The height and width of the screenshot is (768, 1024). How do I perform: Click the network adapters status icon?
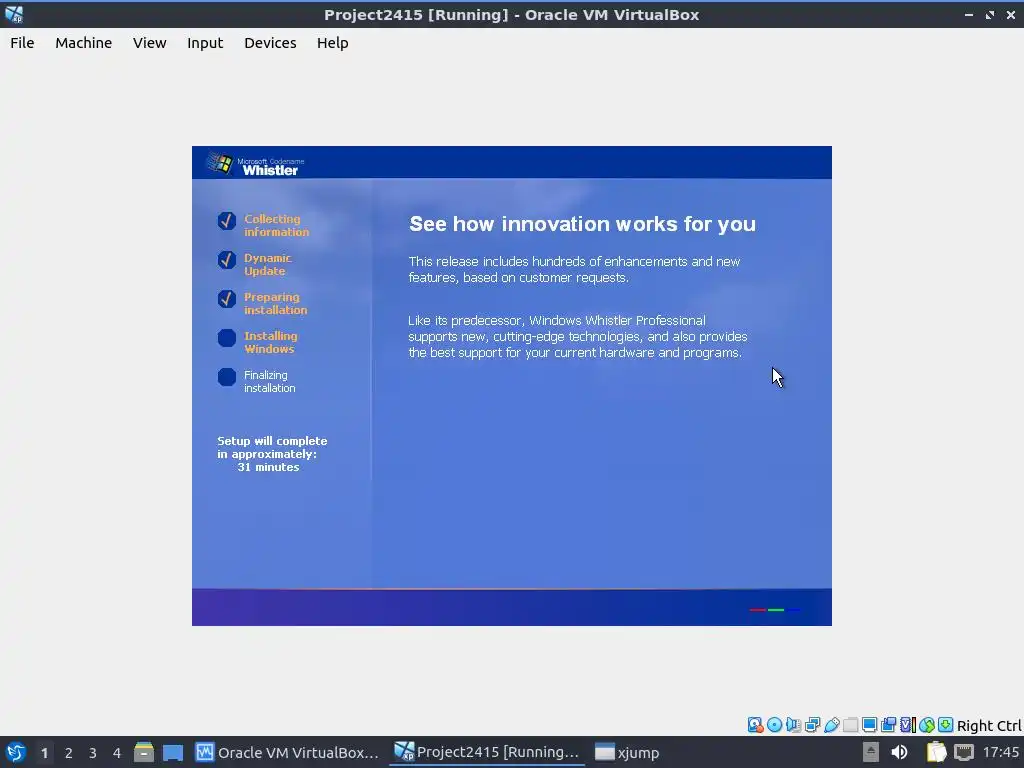click(x=812, y=725)
